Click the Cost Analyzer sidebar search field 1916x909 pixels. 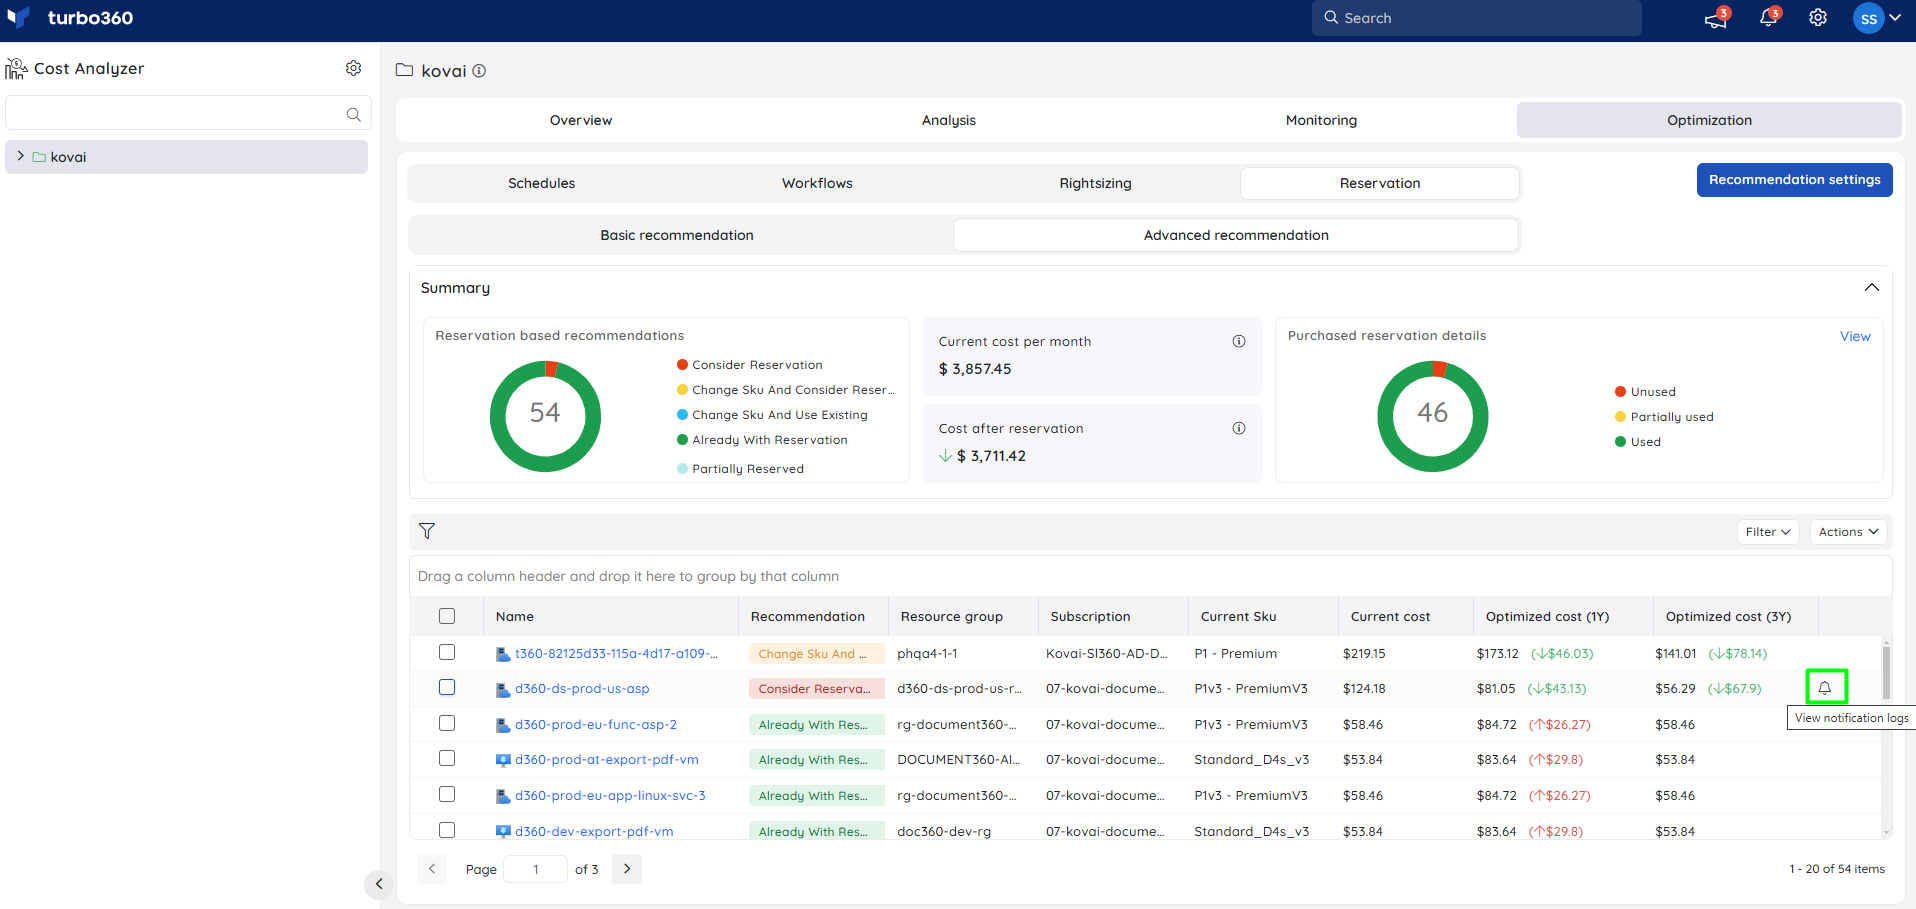[x=188, y=114]
